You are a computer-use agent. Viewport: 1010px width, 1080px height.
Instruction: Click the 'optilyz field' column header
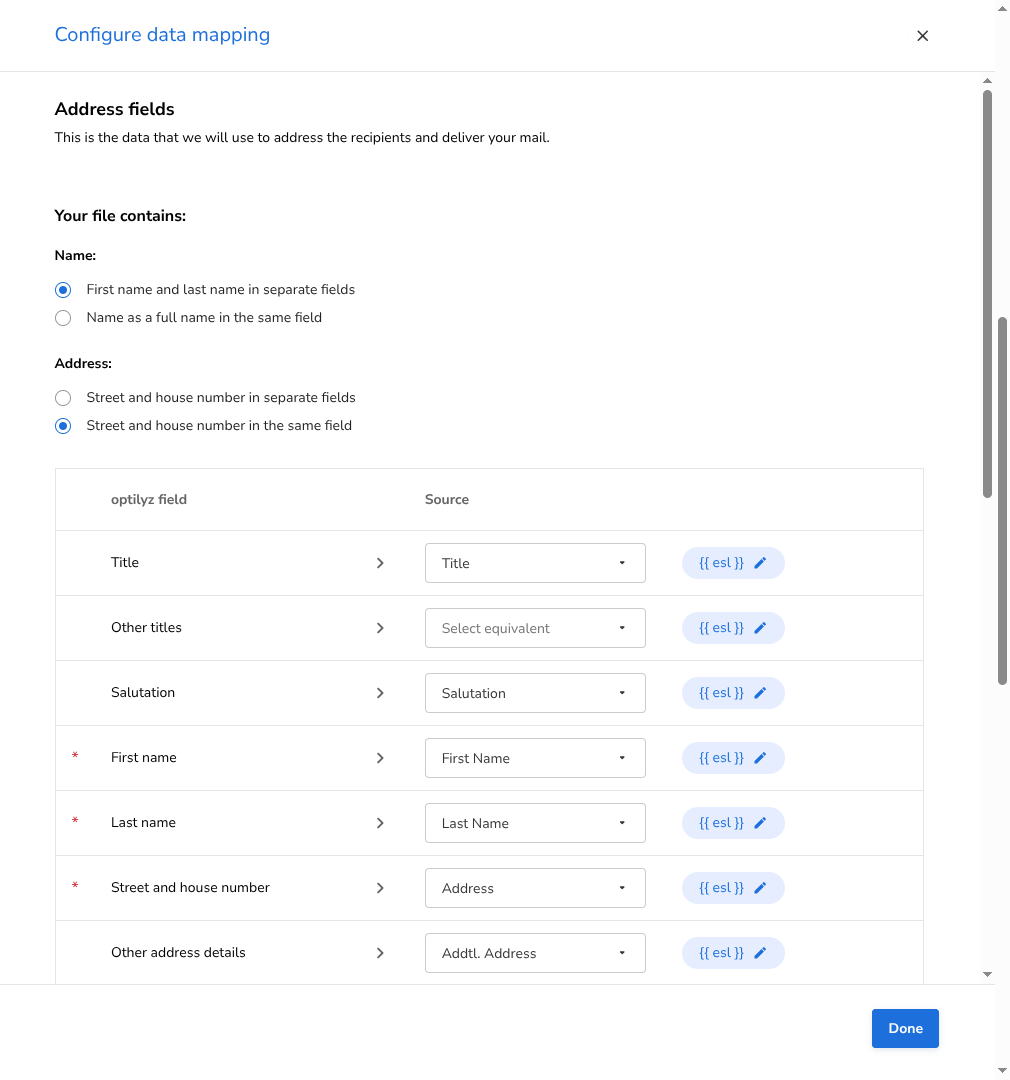coord(149,499)
